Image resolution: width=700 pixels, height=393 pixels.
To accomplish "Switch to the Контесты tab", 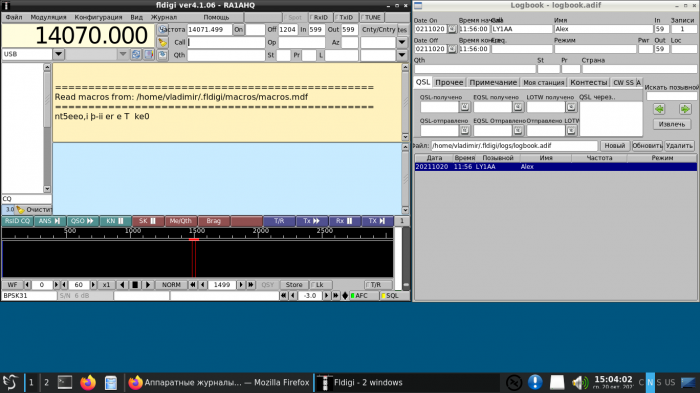I will [x=588, y=82].
